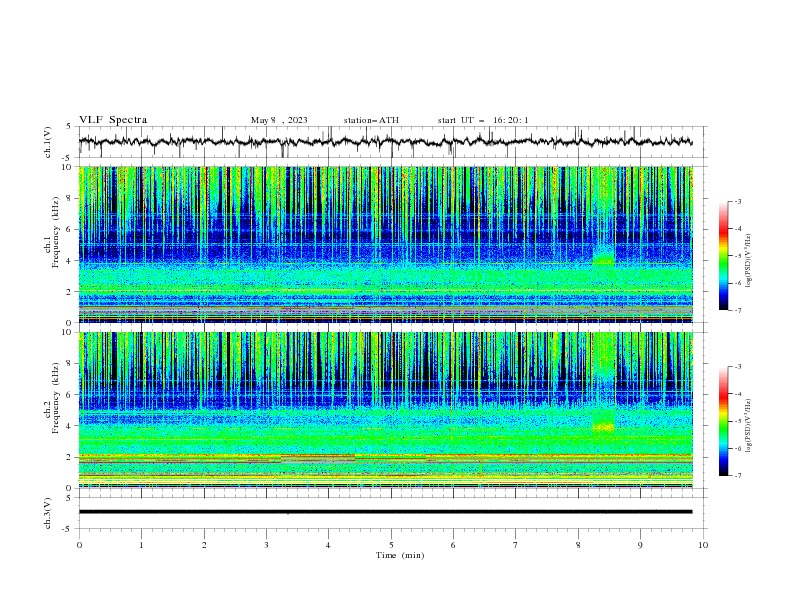Click the "Time (min)" axis label
The height and width of the screenshot is (612, 792).
(400, 555)
